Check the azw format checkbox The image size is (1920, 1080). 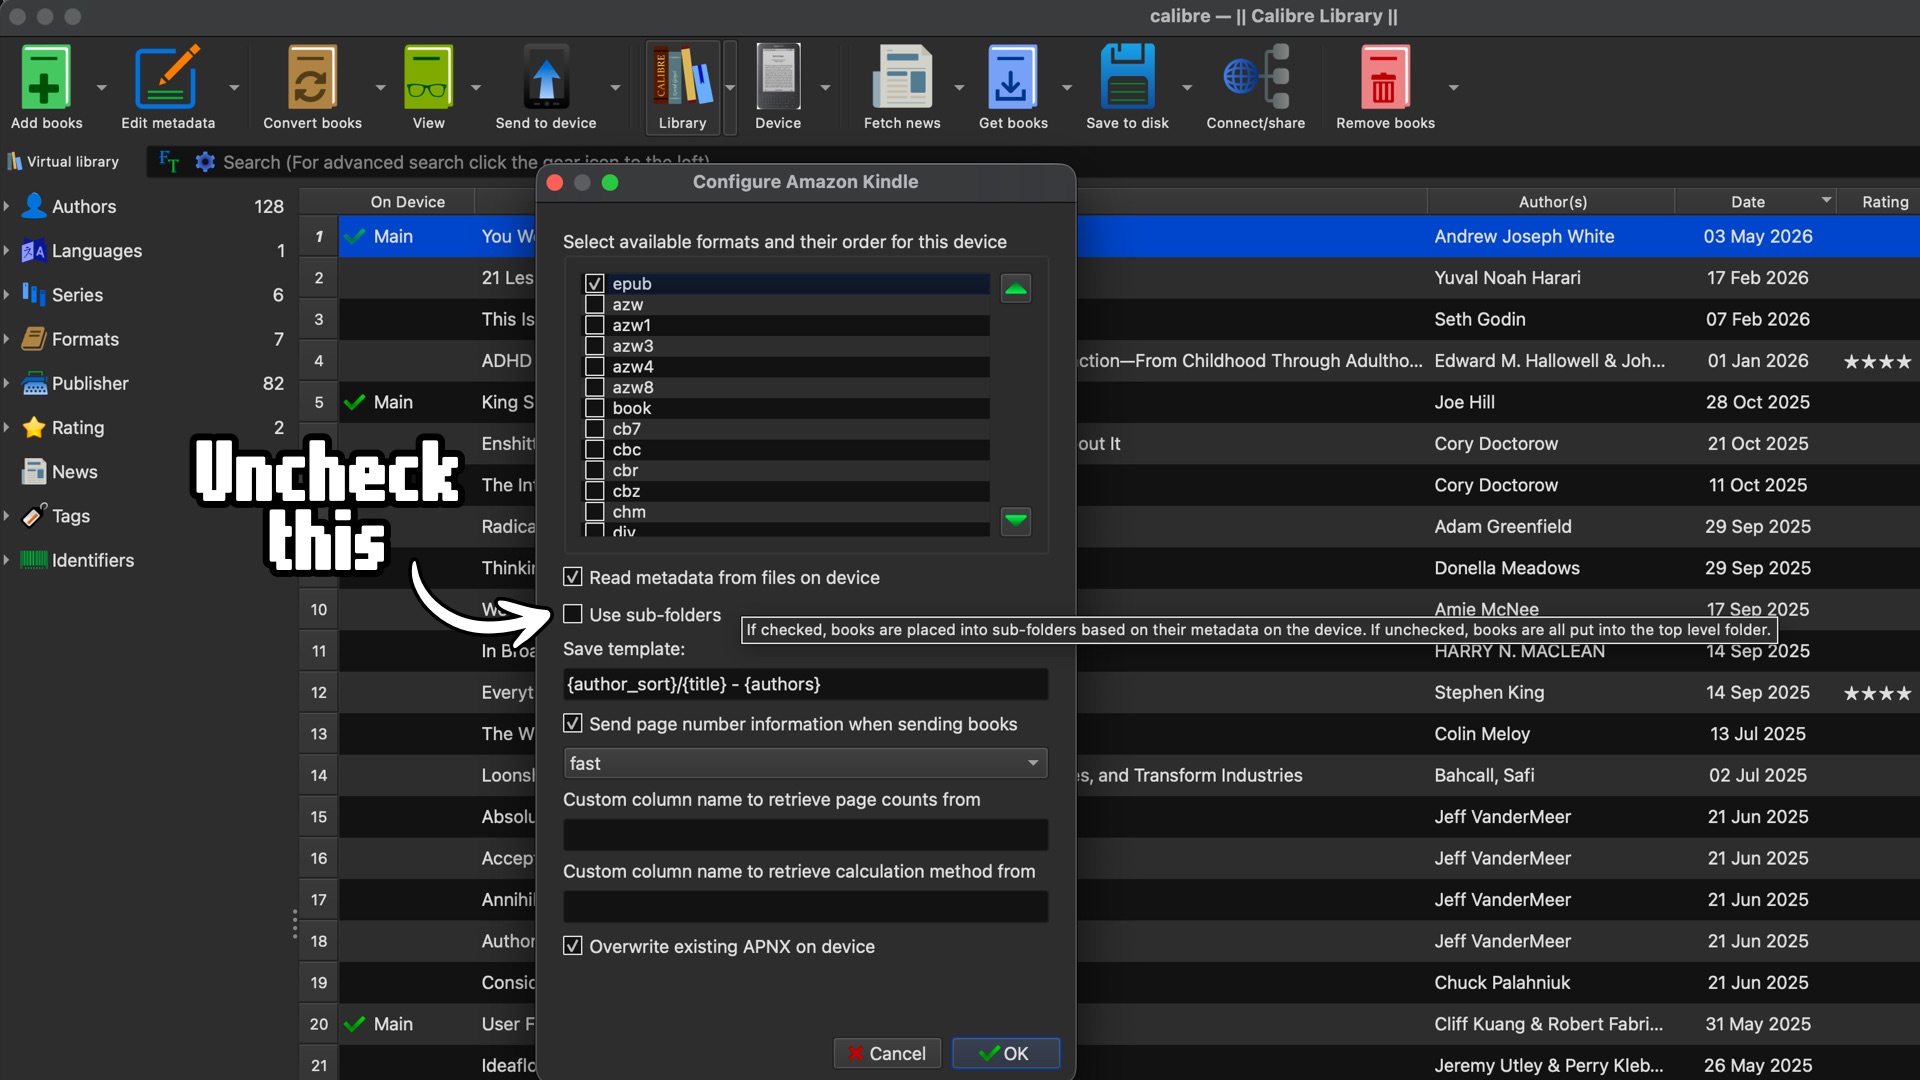click(594, 305)
